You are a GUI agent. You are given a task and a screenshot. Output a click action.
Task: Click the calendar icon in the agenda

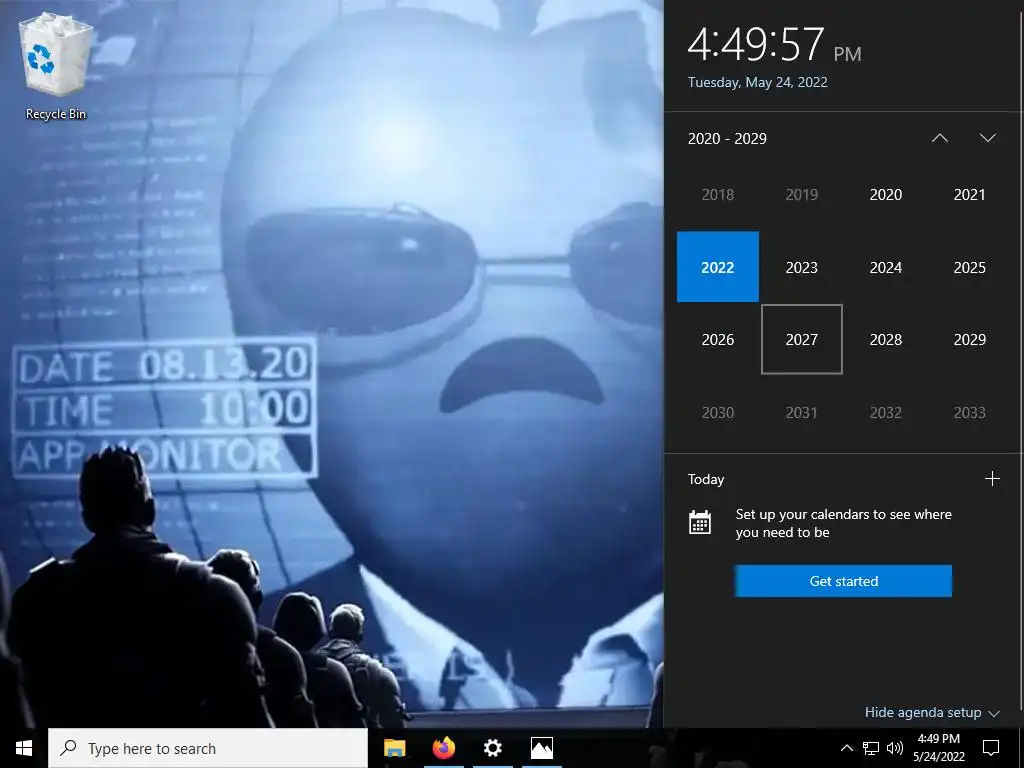pyautogui.click(x=699, y=522)
